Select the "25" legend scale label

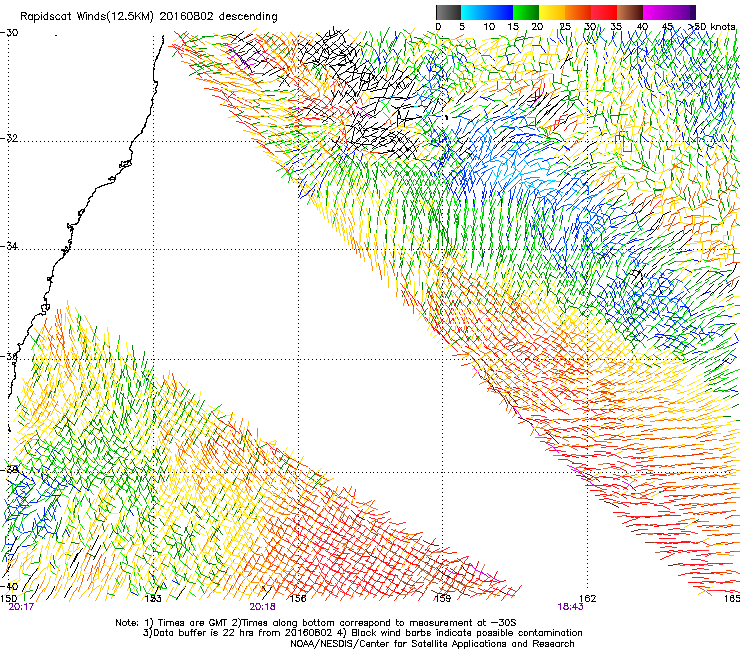(565, 27)
